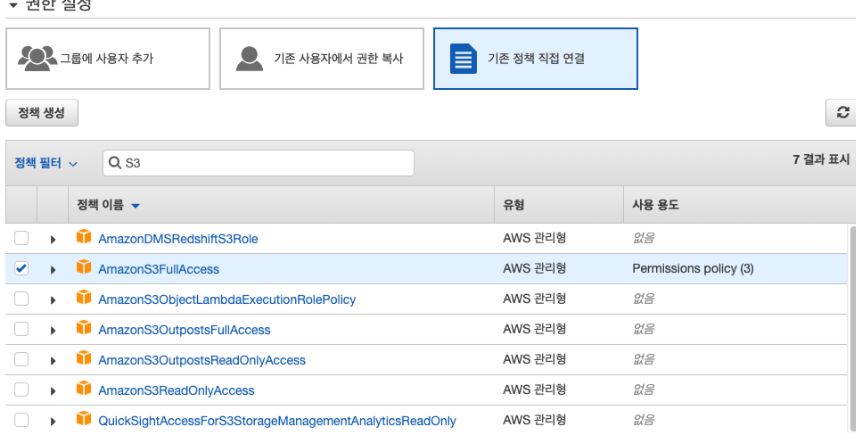Check the AmazonS3OutpostsReadOnlyAccess checkbox
The width and height of the screenshot is (856, 433).
[x=21, y=359]
